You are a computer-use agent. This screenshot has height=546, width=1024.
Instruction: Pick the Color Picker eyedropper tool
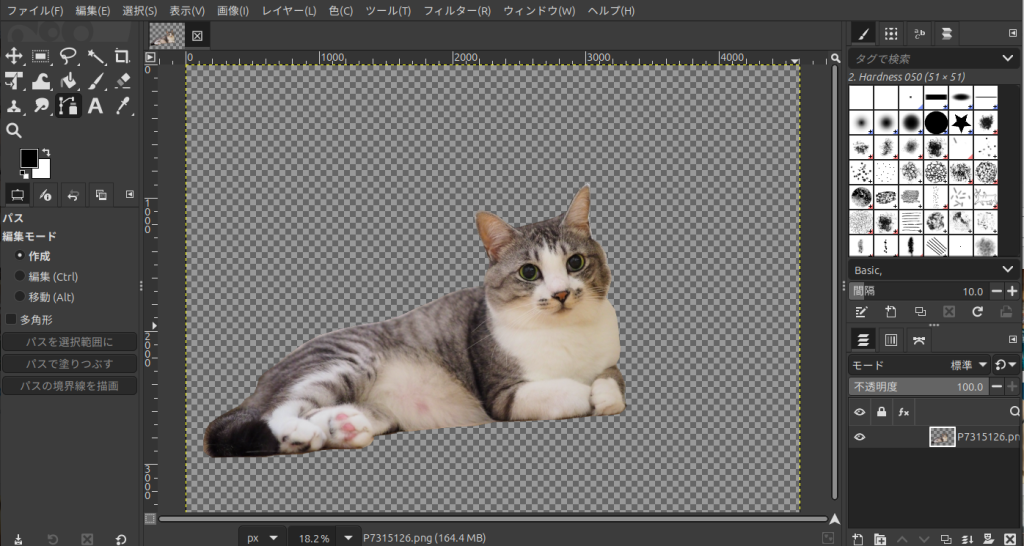(123, 106)
